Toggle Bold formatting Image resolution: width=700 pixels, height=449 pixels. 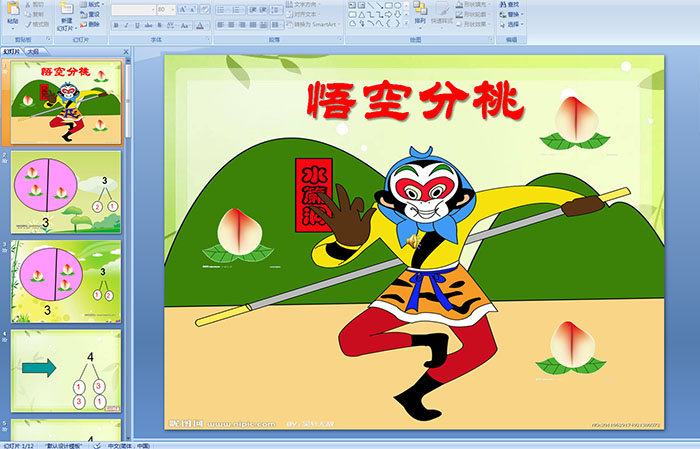click(116, 25)
